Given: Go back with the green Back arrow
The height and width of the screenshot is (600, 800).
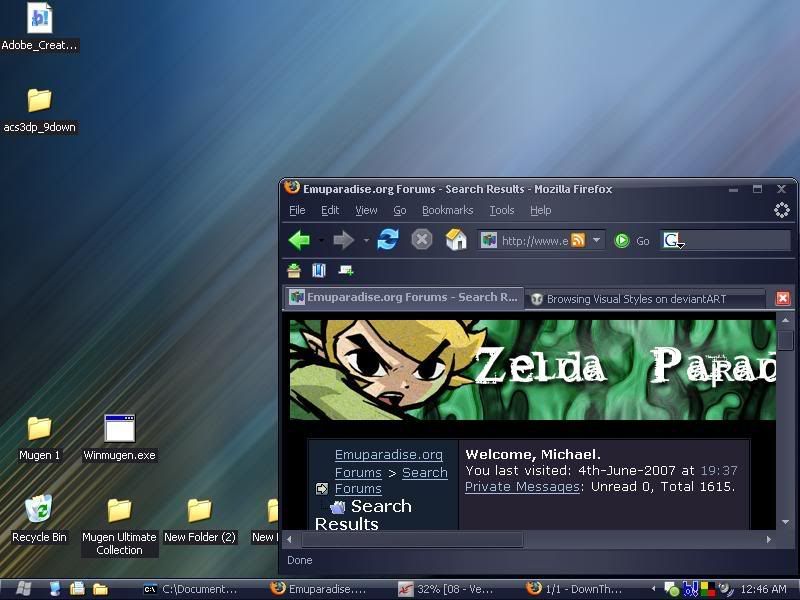Looking at the screenshot, I should click(x=299, y=240).
